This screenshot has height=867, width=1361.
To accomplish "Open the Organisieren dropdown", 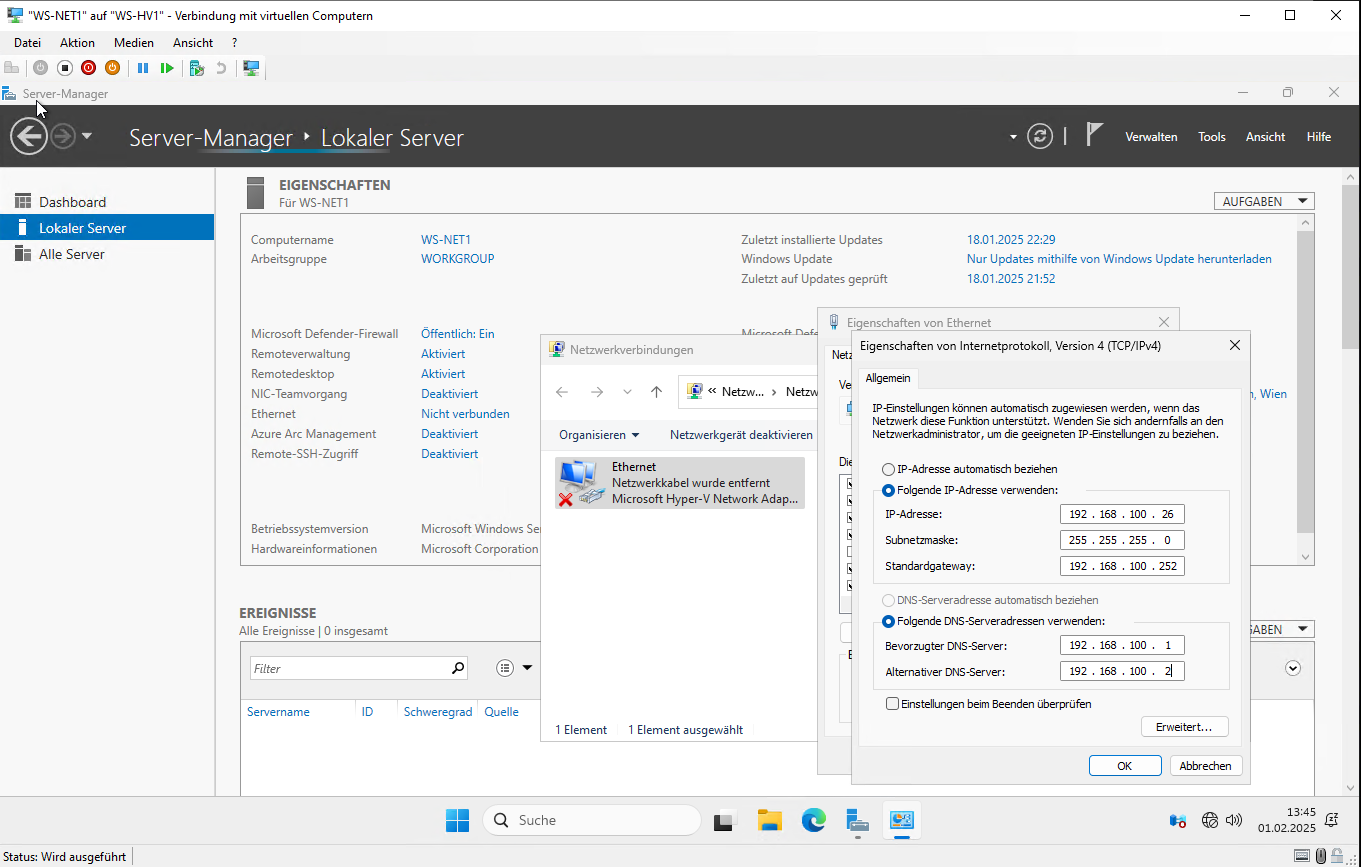I will (599, 435).
